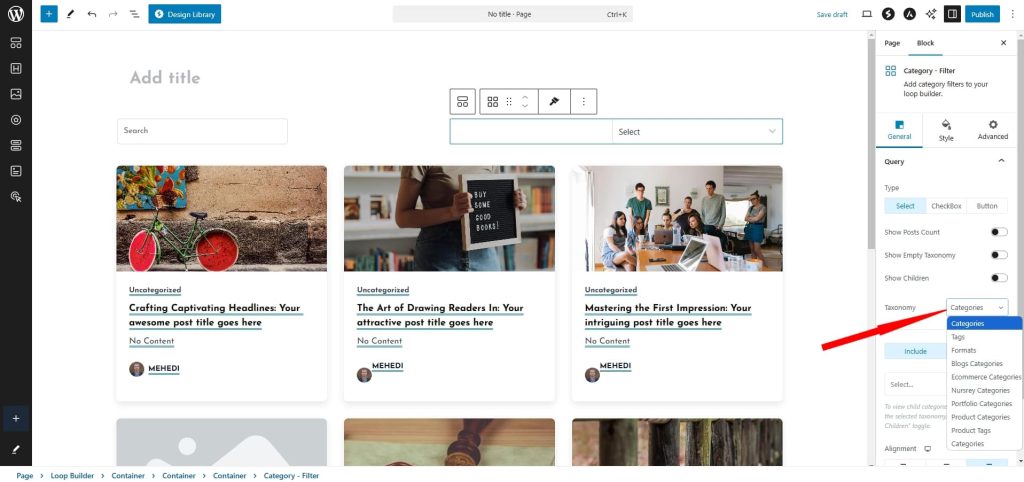Enable the Show Posts Count toggle
The width and height of the screenshot is (1024, 482).
click(998, 232)
